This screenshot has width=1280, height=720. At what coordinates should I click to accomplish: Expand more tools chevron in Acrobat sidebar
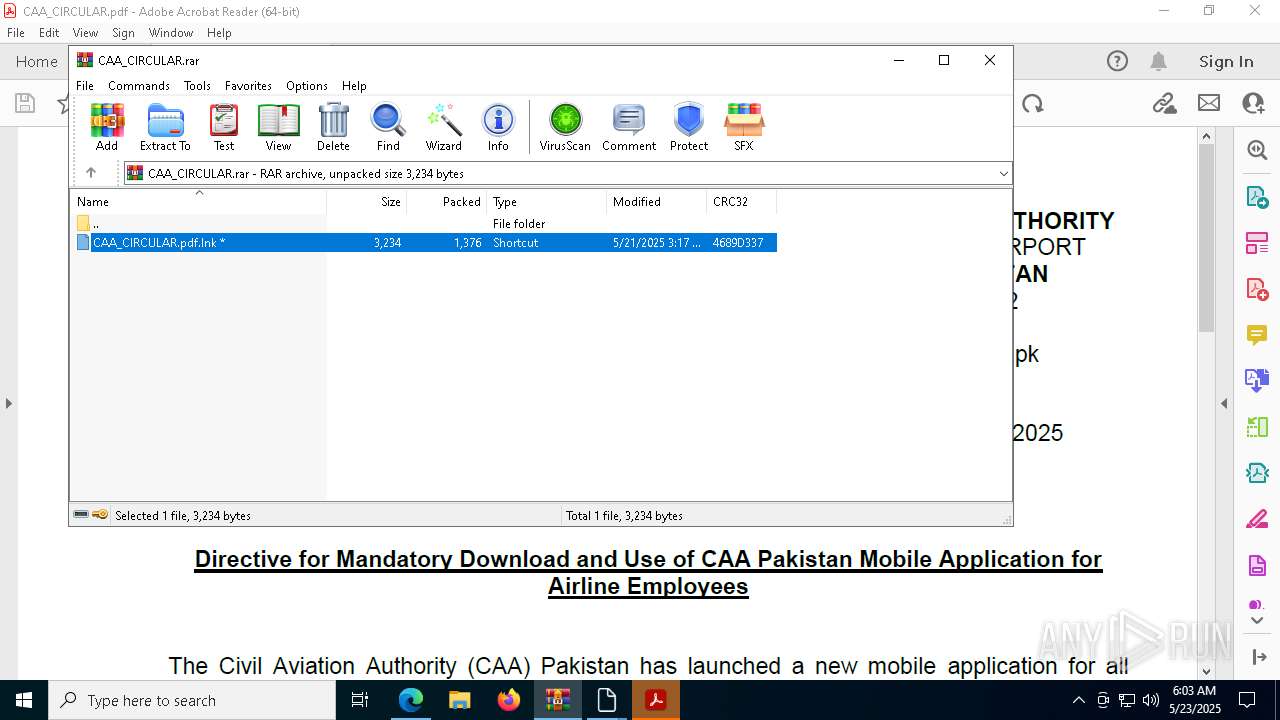[1257, 621]
